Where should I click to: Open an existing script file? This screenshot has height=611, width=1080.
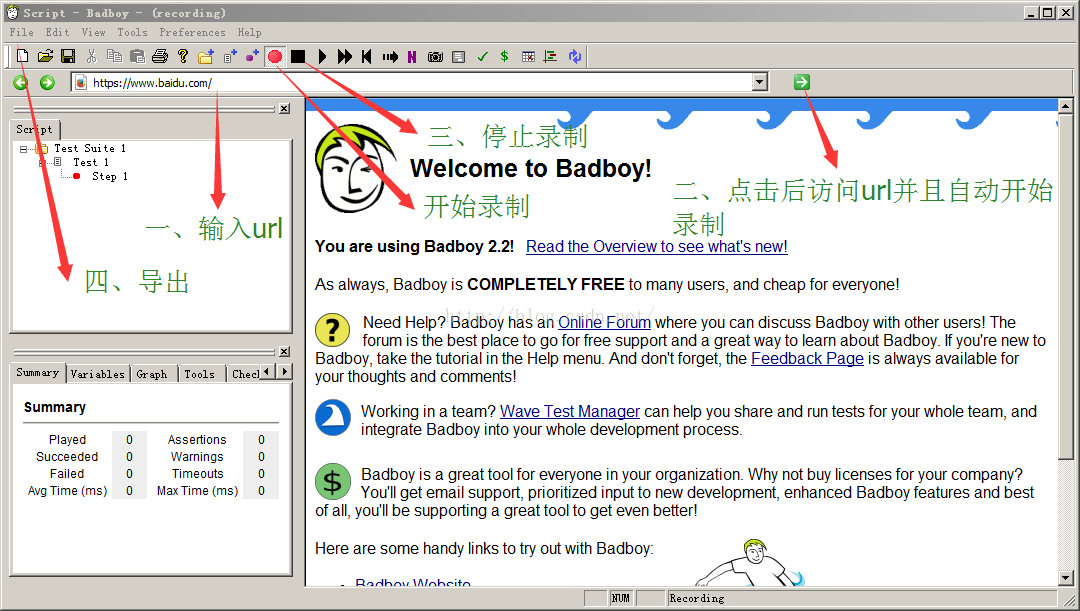click(x=45, y=56)
